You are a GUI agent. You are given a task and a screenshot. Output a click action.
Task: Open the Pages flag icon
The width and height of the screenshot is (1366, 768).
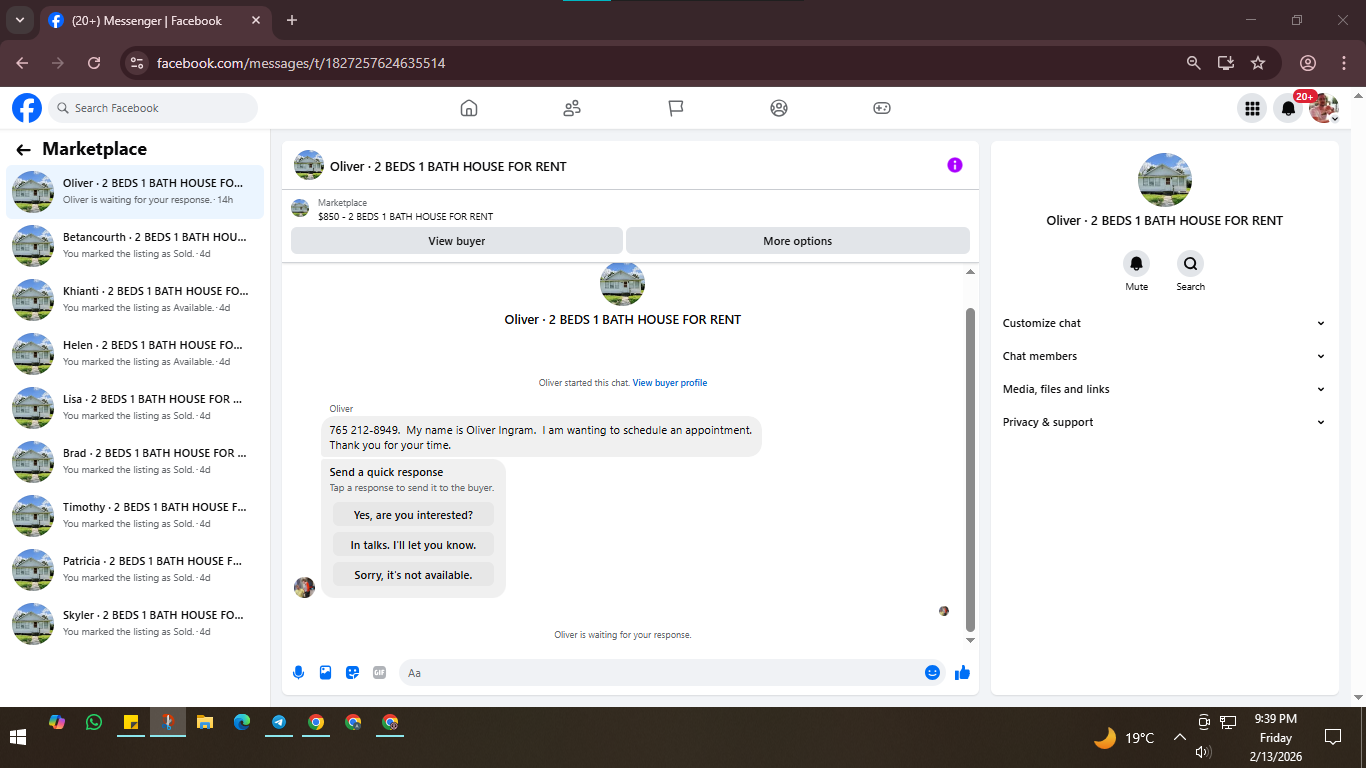pos(676,108)
